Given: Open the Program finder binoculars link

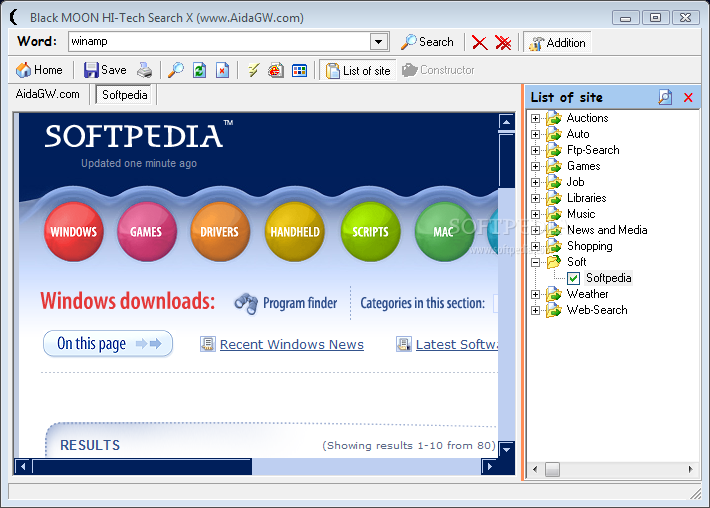Looking at the screenshot, I should click(x=286, y=303).
